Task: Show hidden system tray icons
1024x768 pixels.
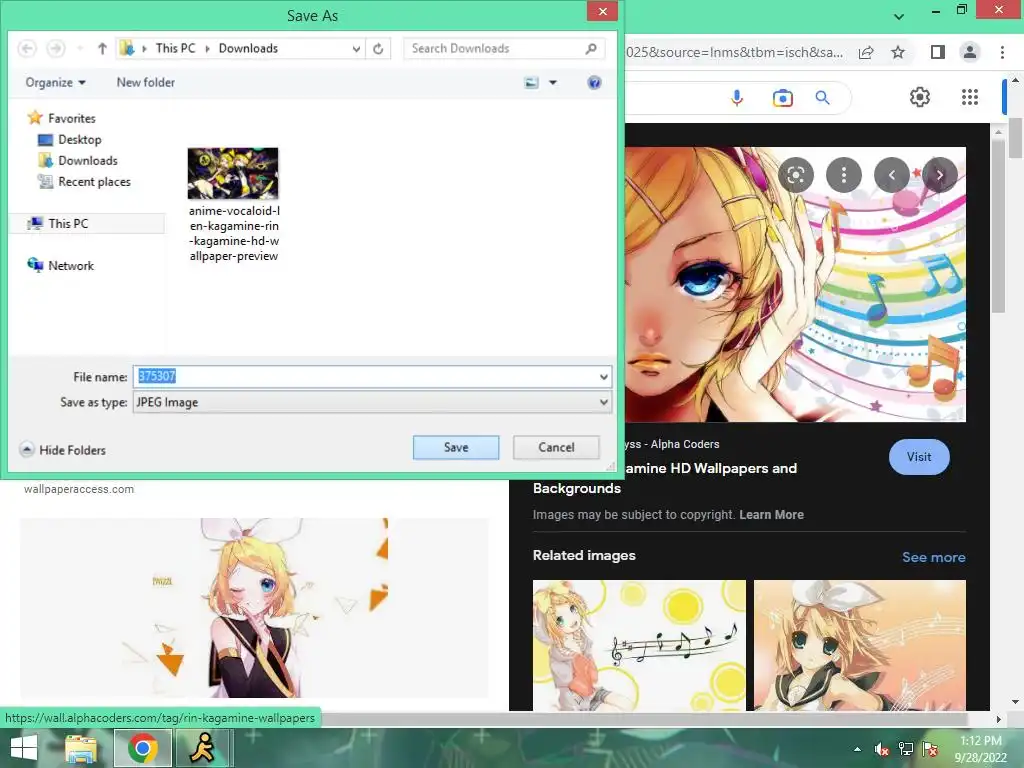Action: coord(857,749)
